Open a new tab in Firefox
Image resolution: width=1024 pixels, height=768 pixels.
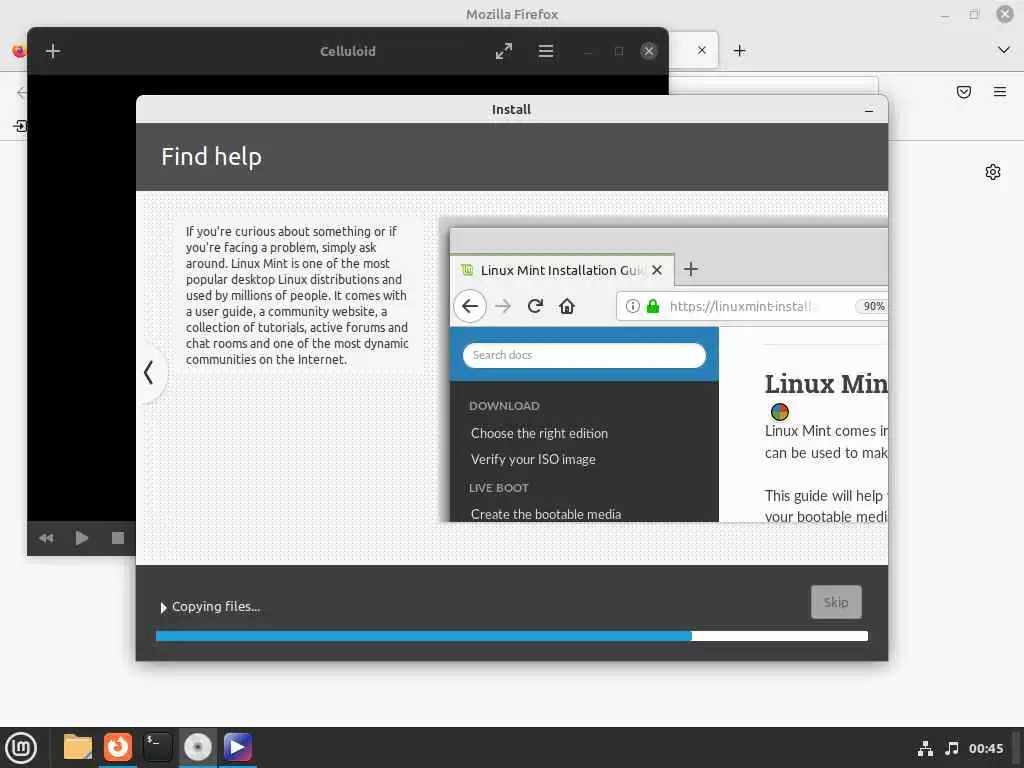(x=739, y=50)
